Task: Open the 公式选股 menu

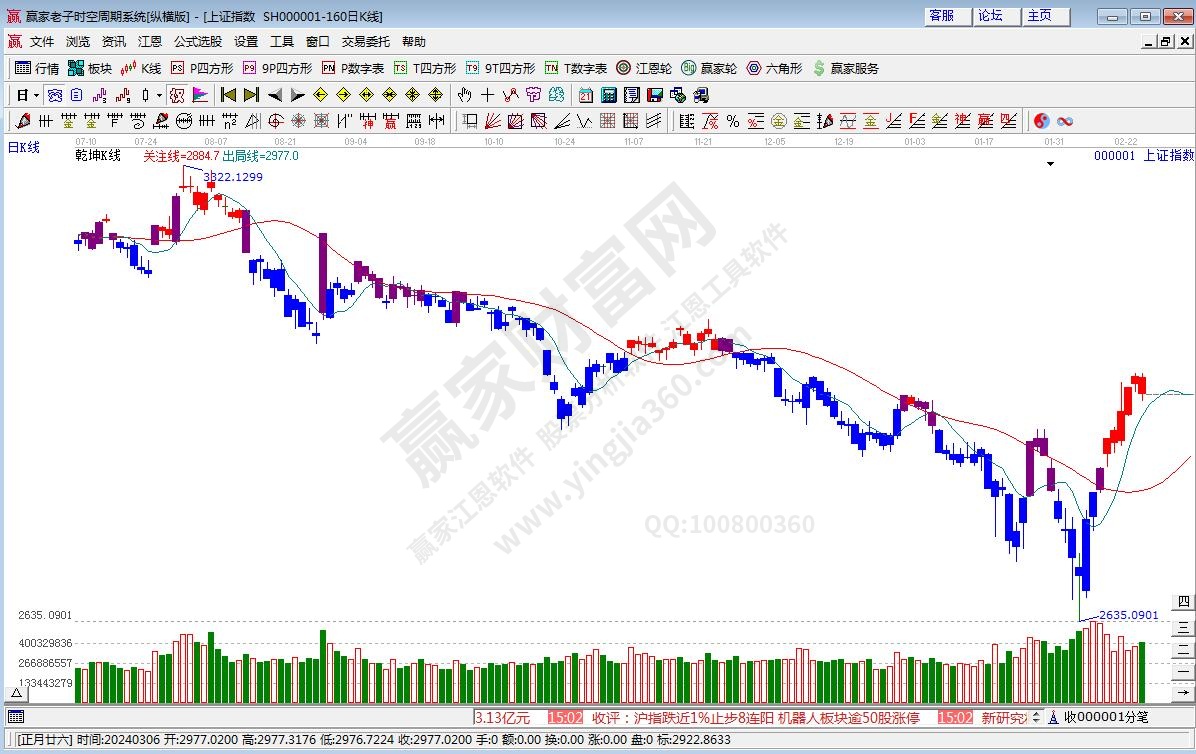Action: 197,42
